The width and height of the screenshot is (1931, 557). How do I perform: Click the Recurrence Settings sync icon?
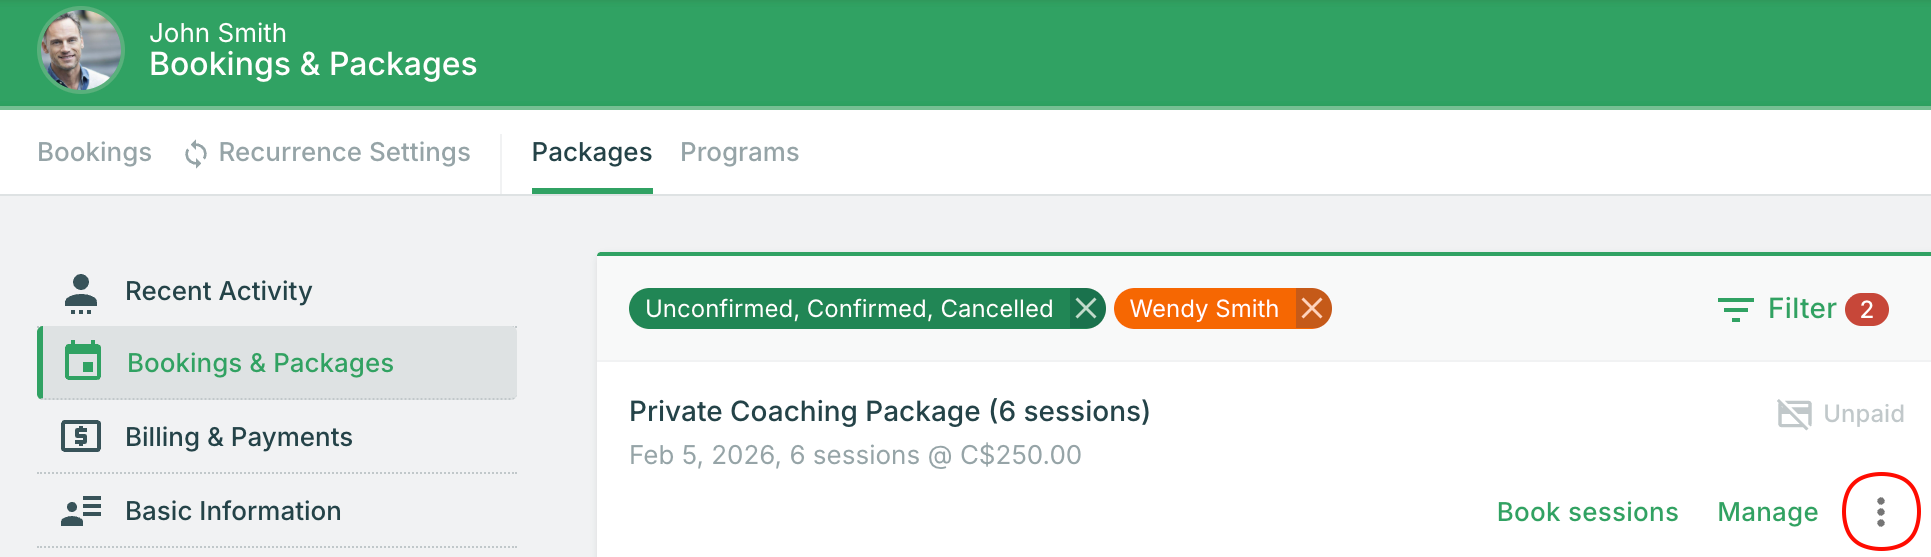196,153
